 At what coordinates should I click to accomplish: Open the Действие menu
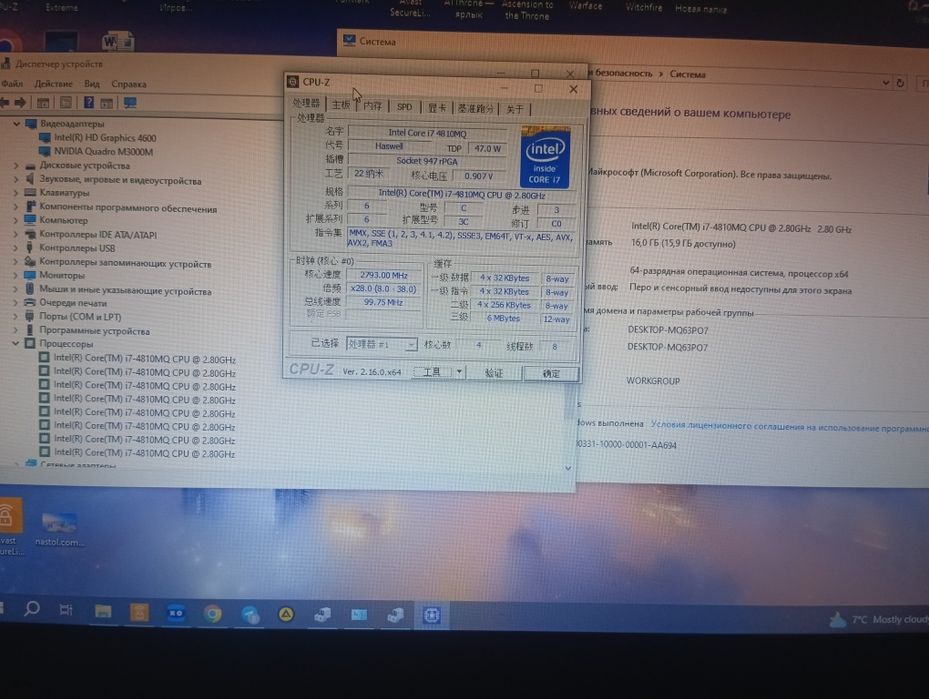click(53, 84)
